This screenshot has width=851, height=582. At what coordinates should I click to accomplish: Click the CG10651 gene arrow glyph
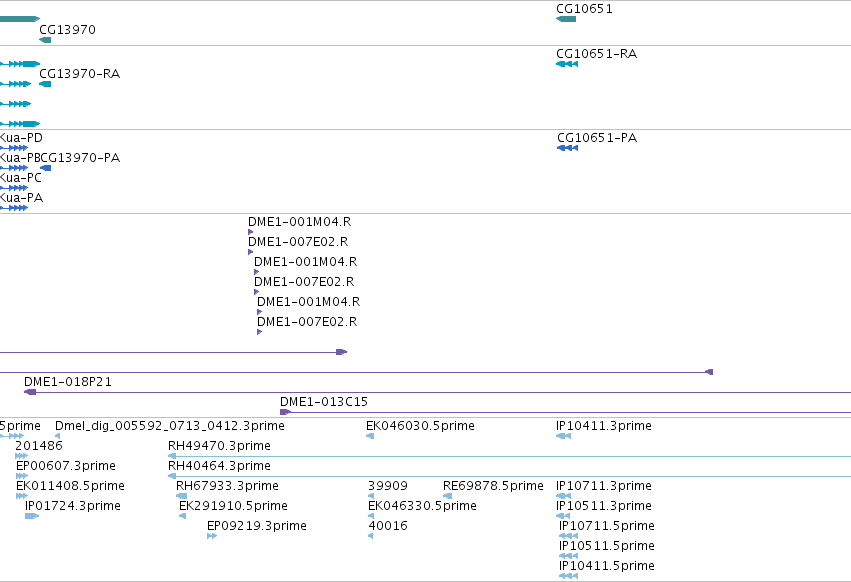pos(566,19)
